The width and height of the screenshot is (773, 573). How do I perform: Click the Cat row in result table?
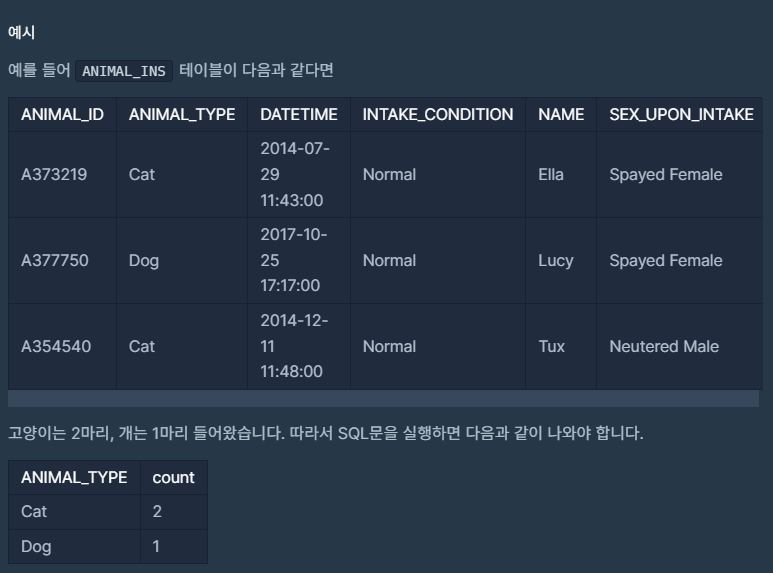click(108, 512)
